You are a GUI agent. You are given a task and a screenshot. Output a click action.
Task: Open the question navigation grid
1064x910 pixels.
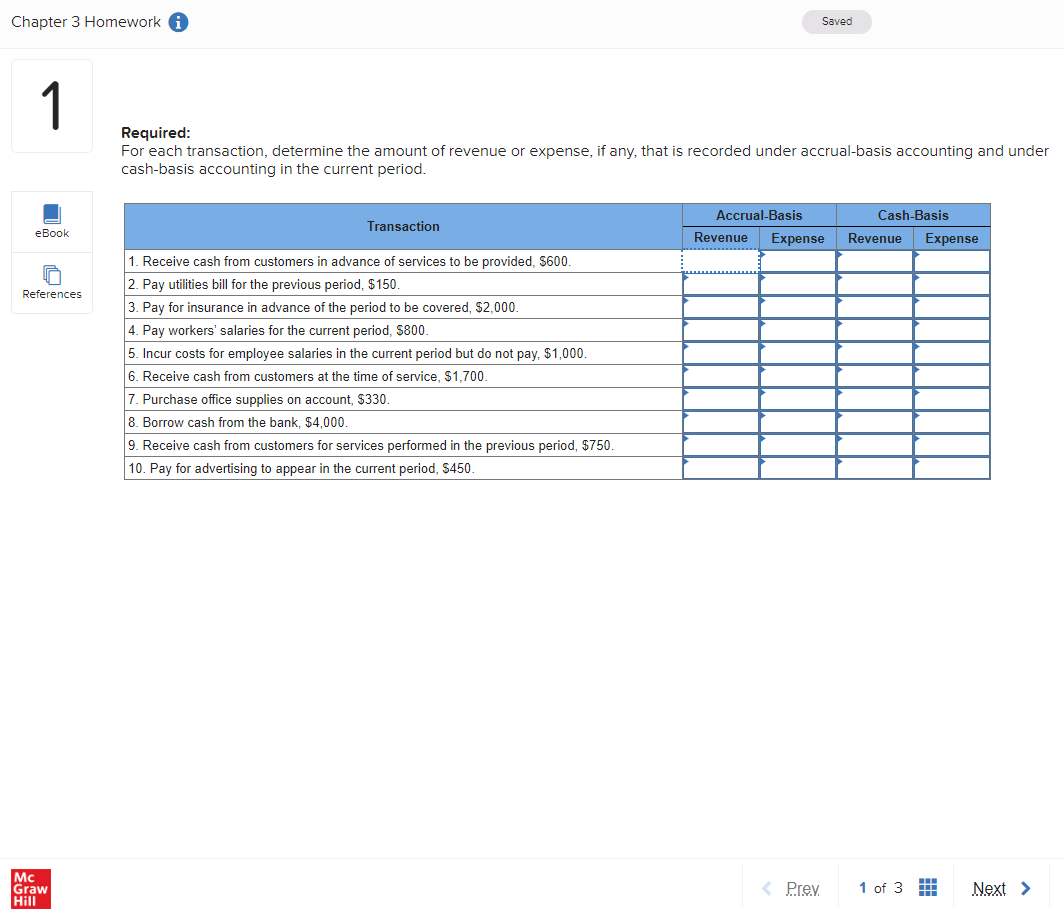click(x=927, y=887)
